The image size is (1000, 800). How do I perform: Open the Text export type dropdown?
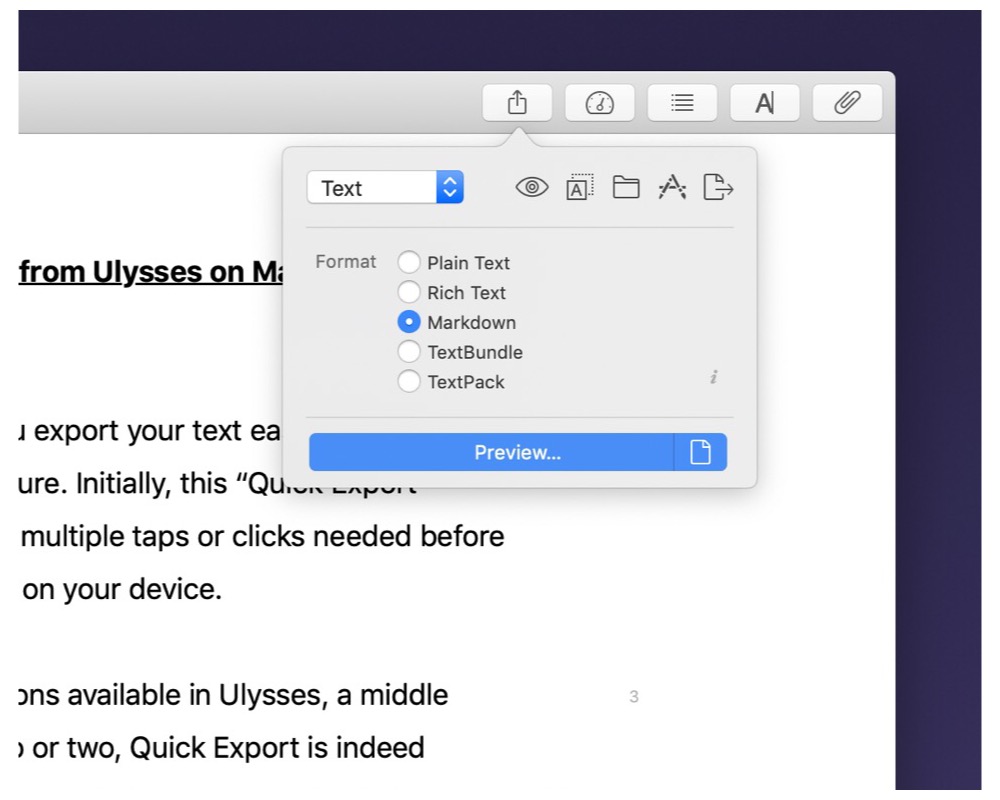385,188
